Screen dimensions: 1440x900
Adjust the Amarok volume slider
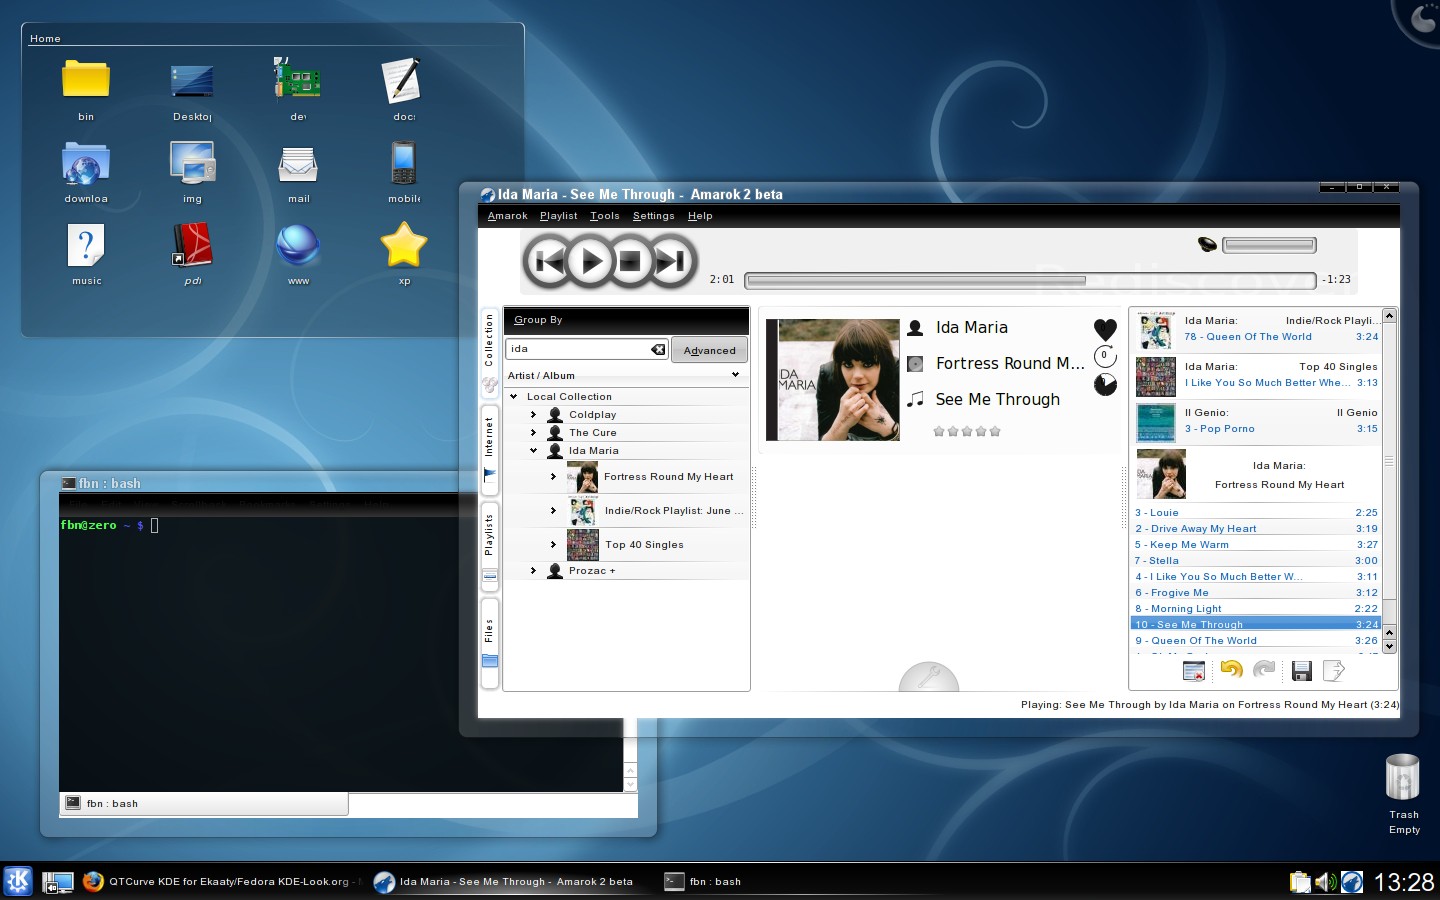coord(1269,245)
